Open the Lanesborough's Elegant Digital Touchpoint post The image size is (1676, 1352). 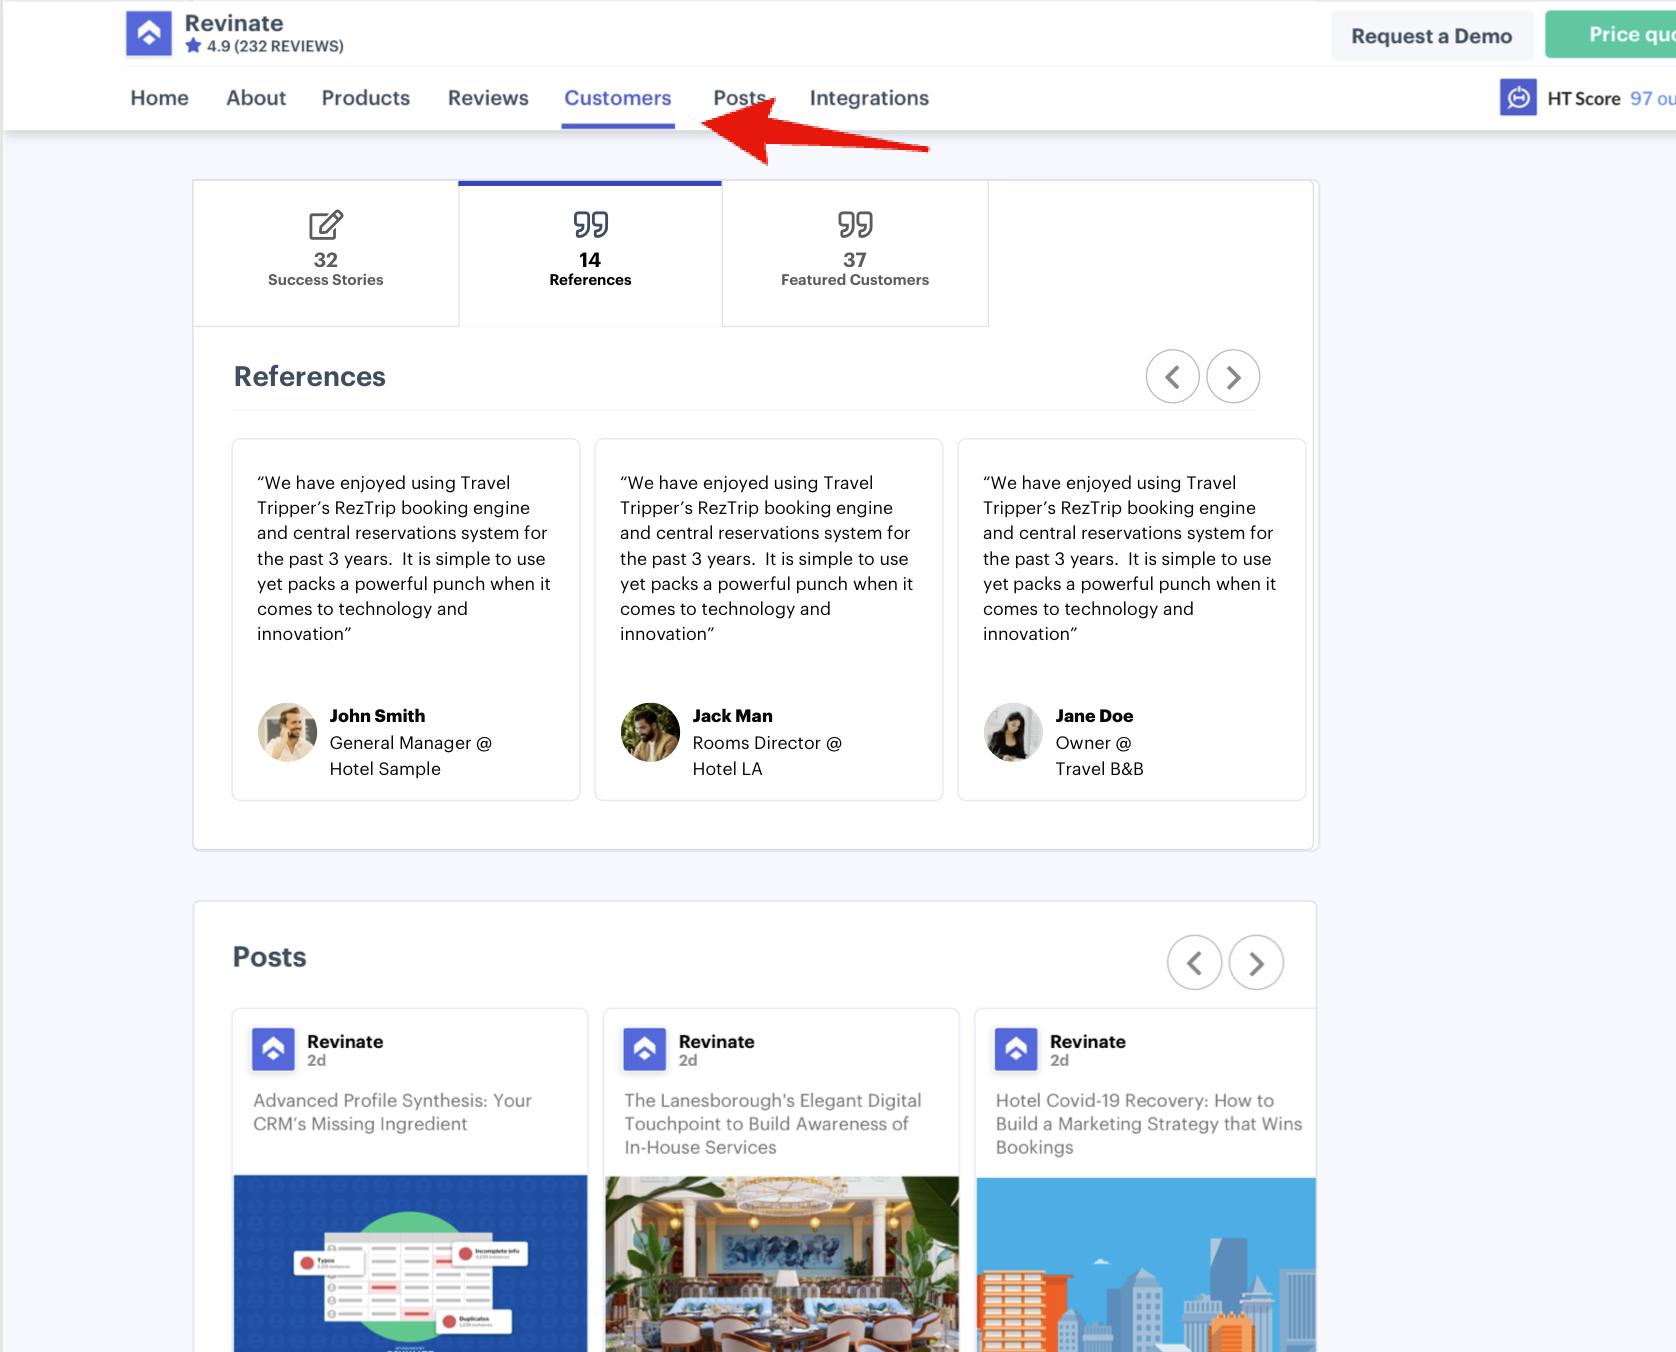point(773,1124)
